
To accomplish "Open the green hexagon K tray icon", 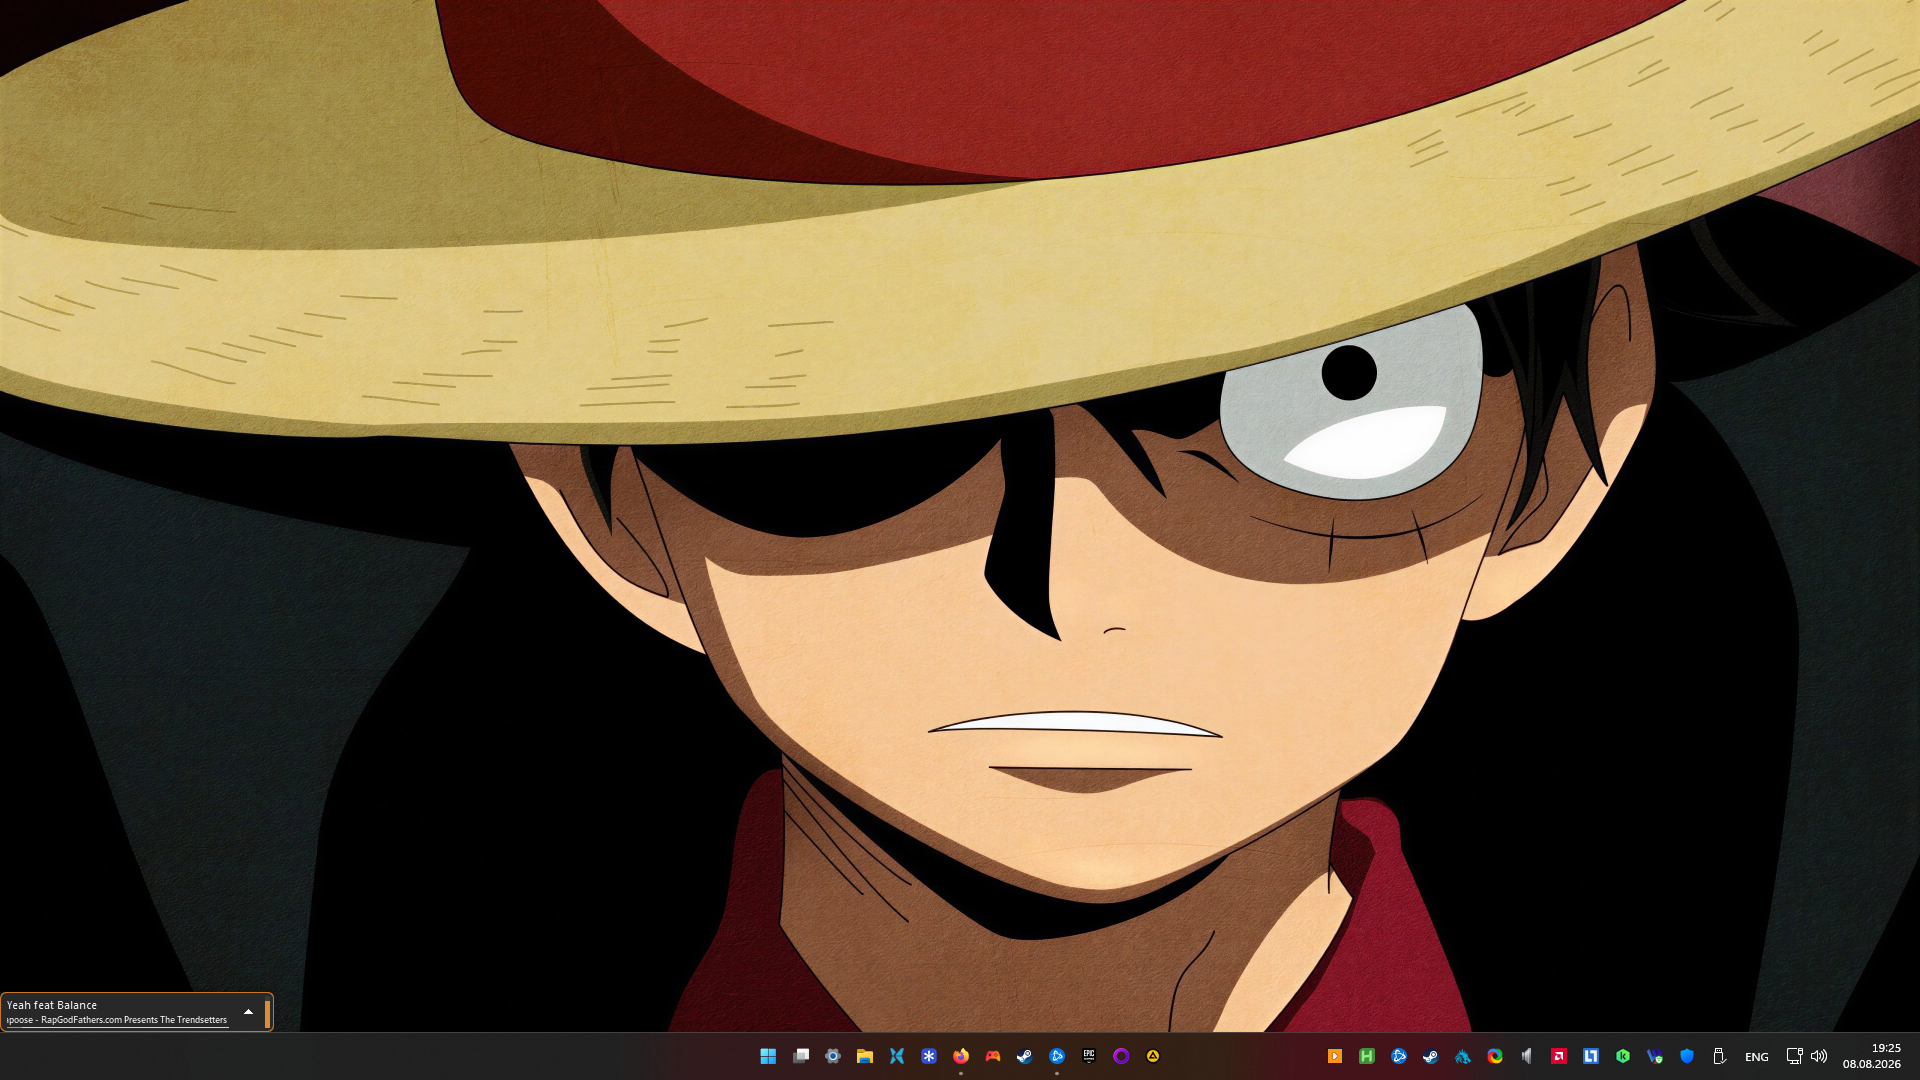I will [1623, 1056].
